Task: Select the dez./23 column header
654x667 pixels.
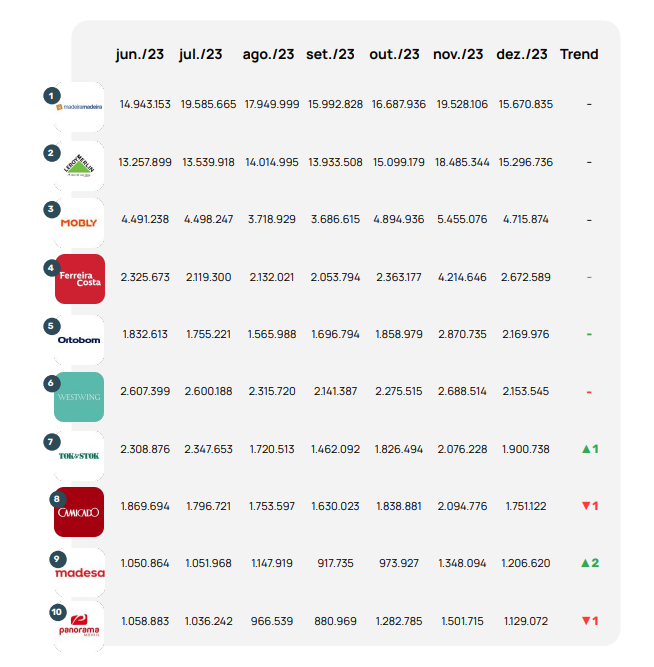Action: point(522,54)
